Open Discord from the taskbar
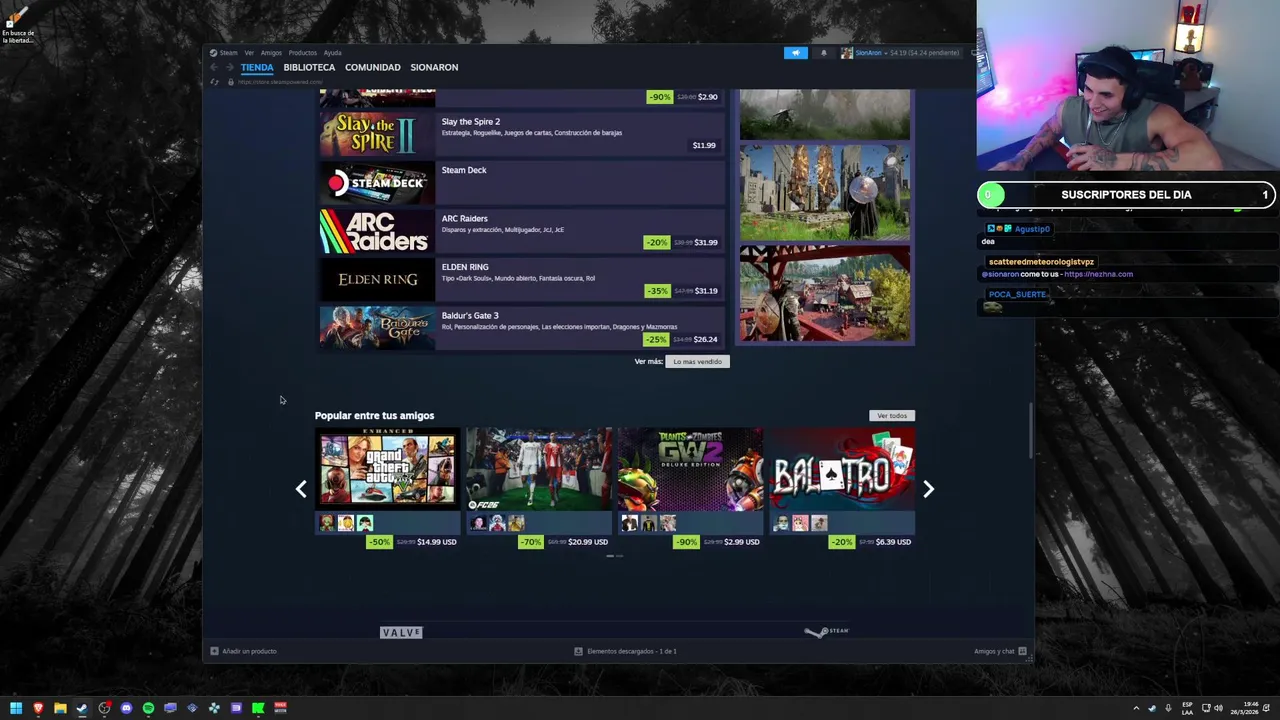1280x720 pixels. coord(126,708)
